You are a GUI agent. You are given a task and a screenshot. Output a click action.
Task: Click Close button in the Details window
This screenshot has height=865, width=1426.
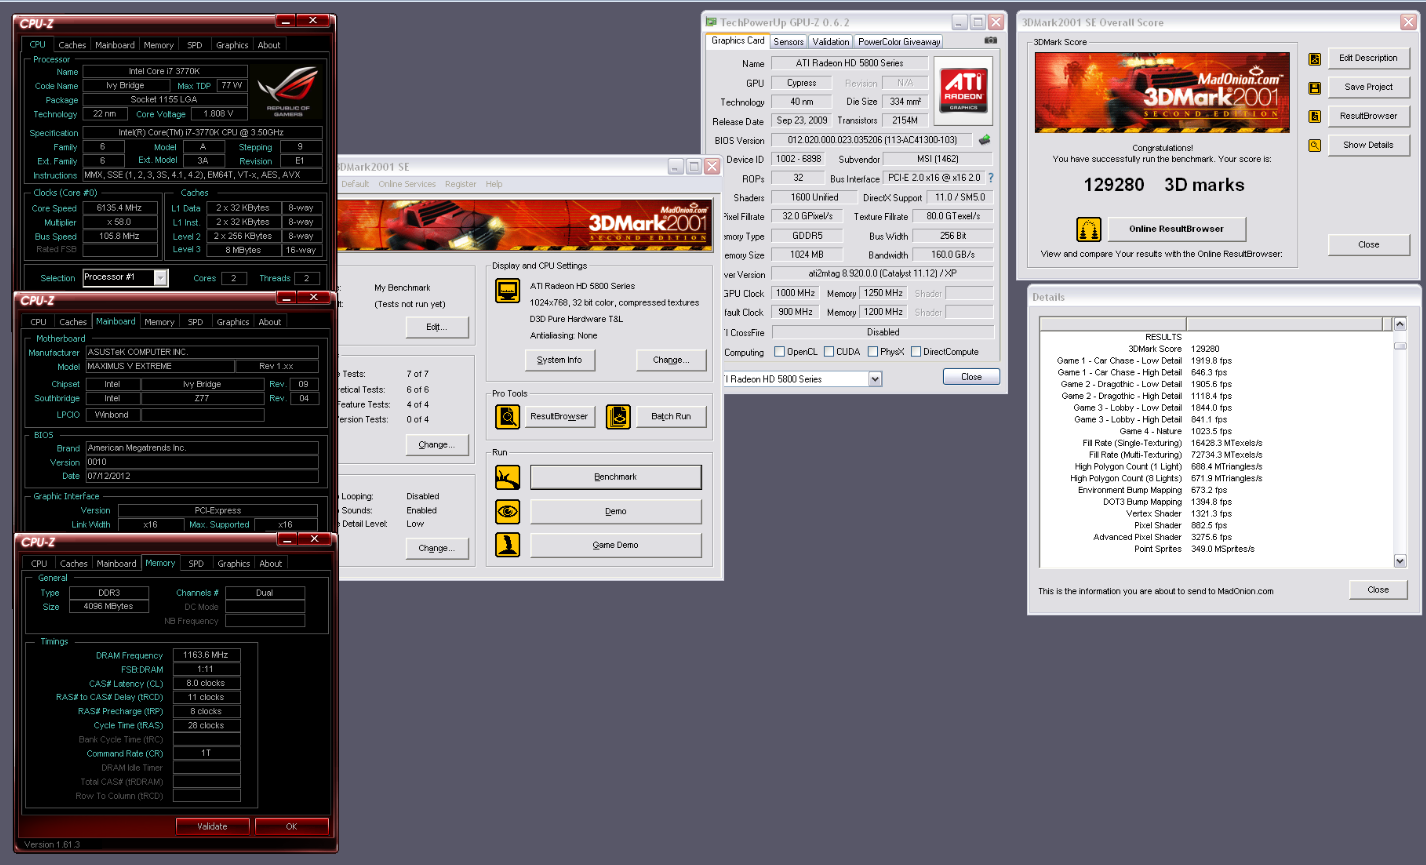[1378, 590]
